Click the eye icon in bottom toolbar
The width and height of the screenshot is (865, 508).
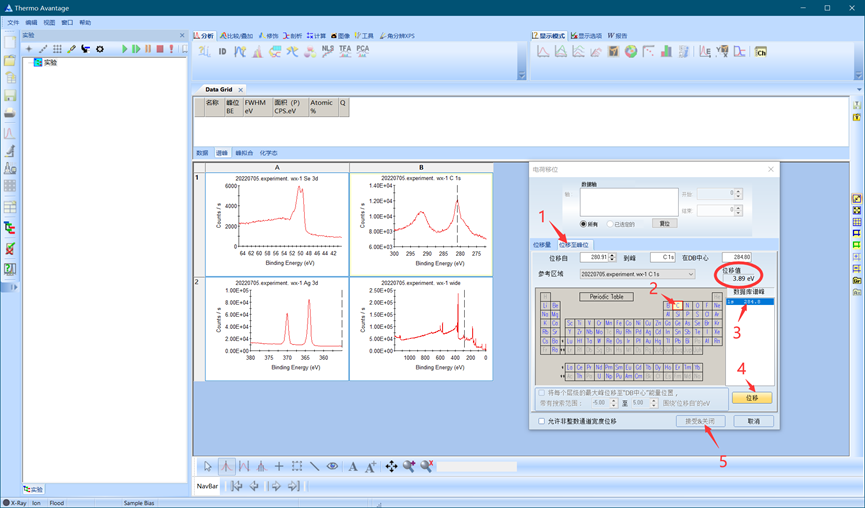tap(333, 466)
